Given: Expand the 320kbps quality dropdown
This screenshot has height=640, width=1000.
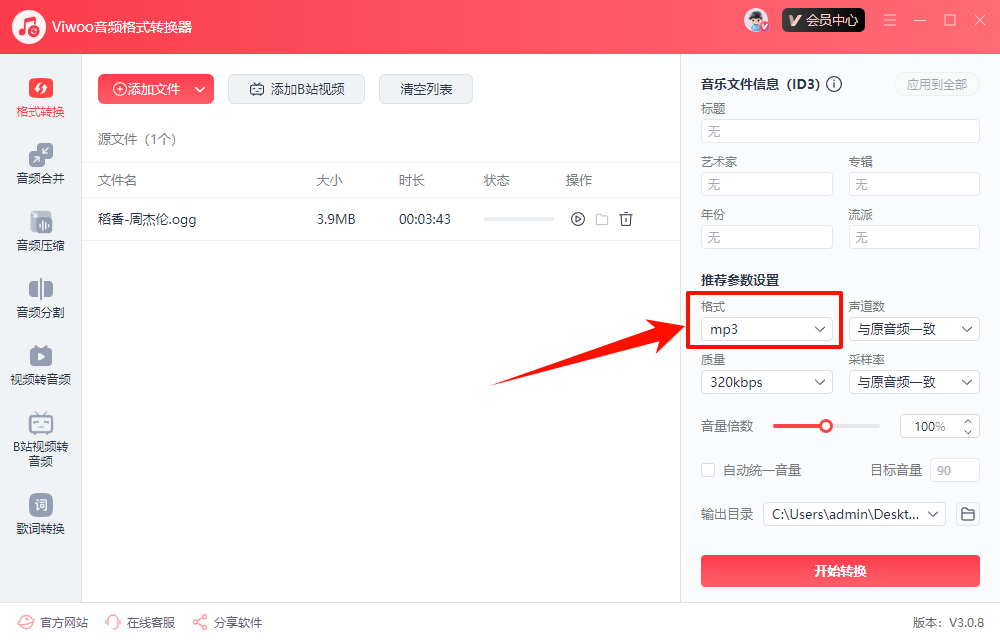Looking at the screenshot, I should click(766, 381).
